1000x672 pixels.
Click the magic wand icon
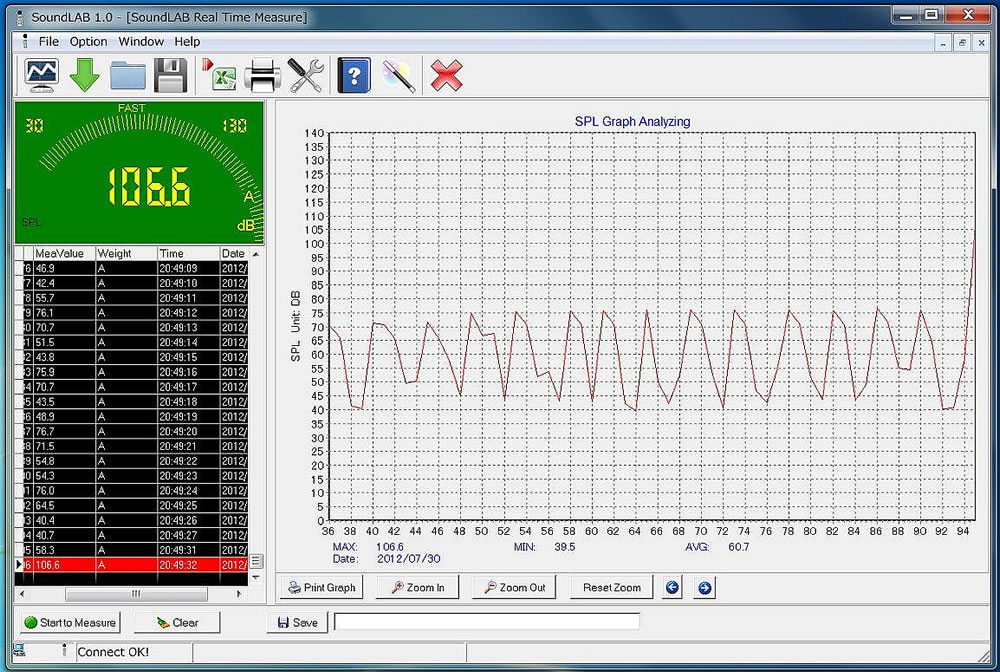398,76
